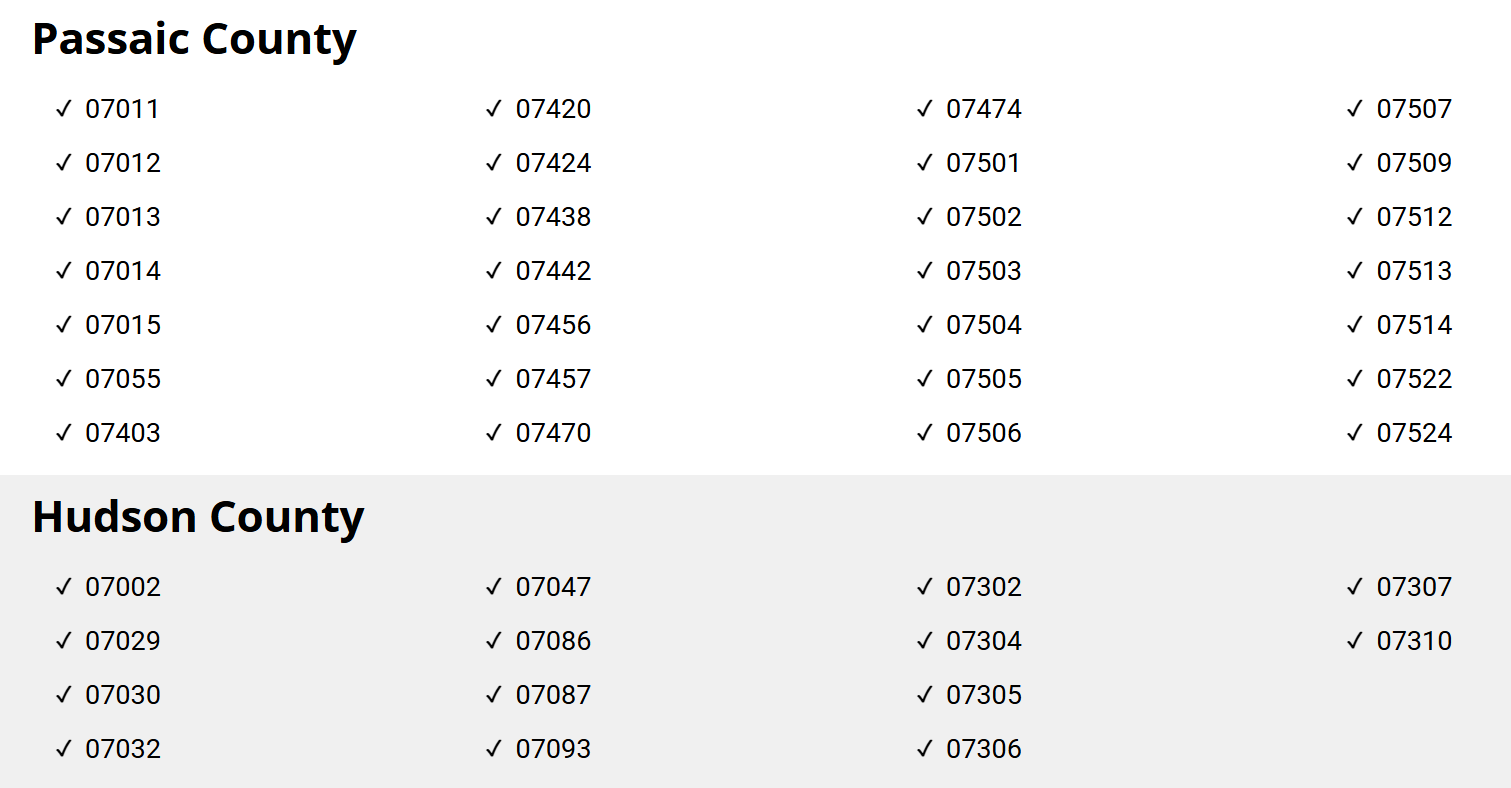Screen dimensions: 1511x788
Task: Click the checkmark beside 07002
Action: point(64,587)
